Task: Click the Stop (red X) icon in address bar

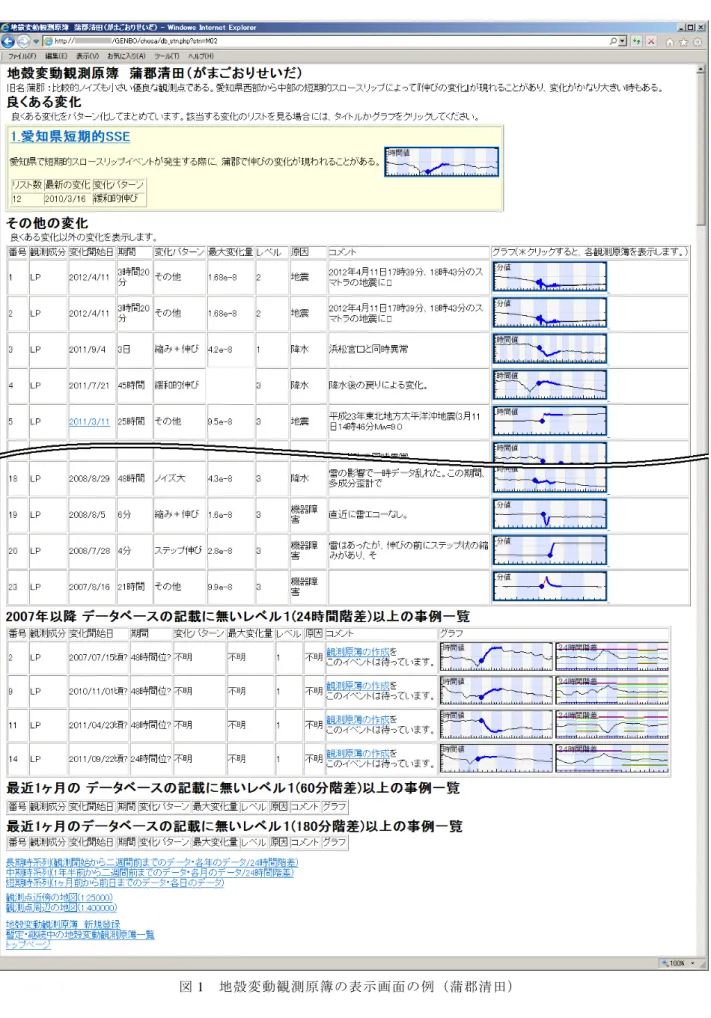Action: (x=651, y=42)
